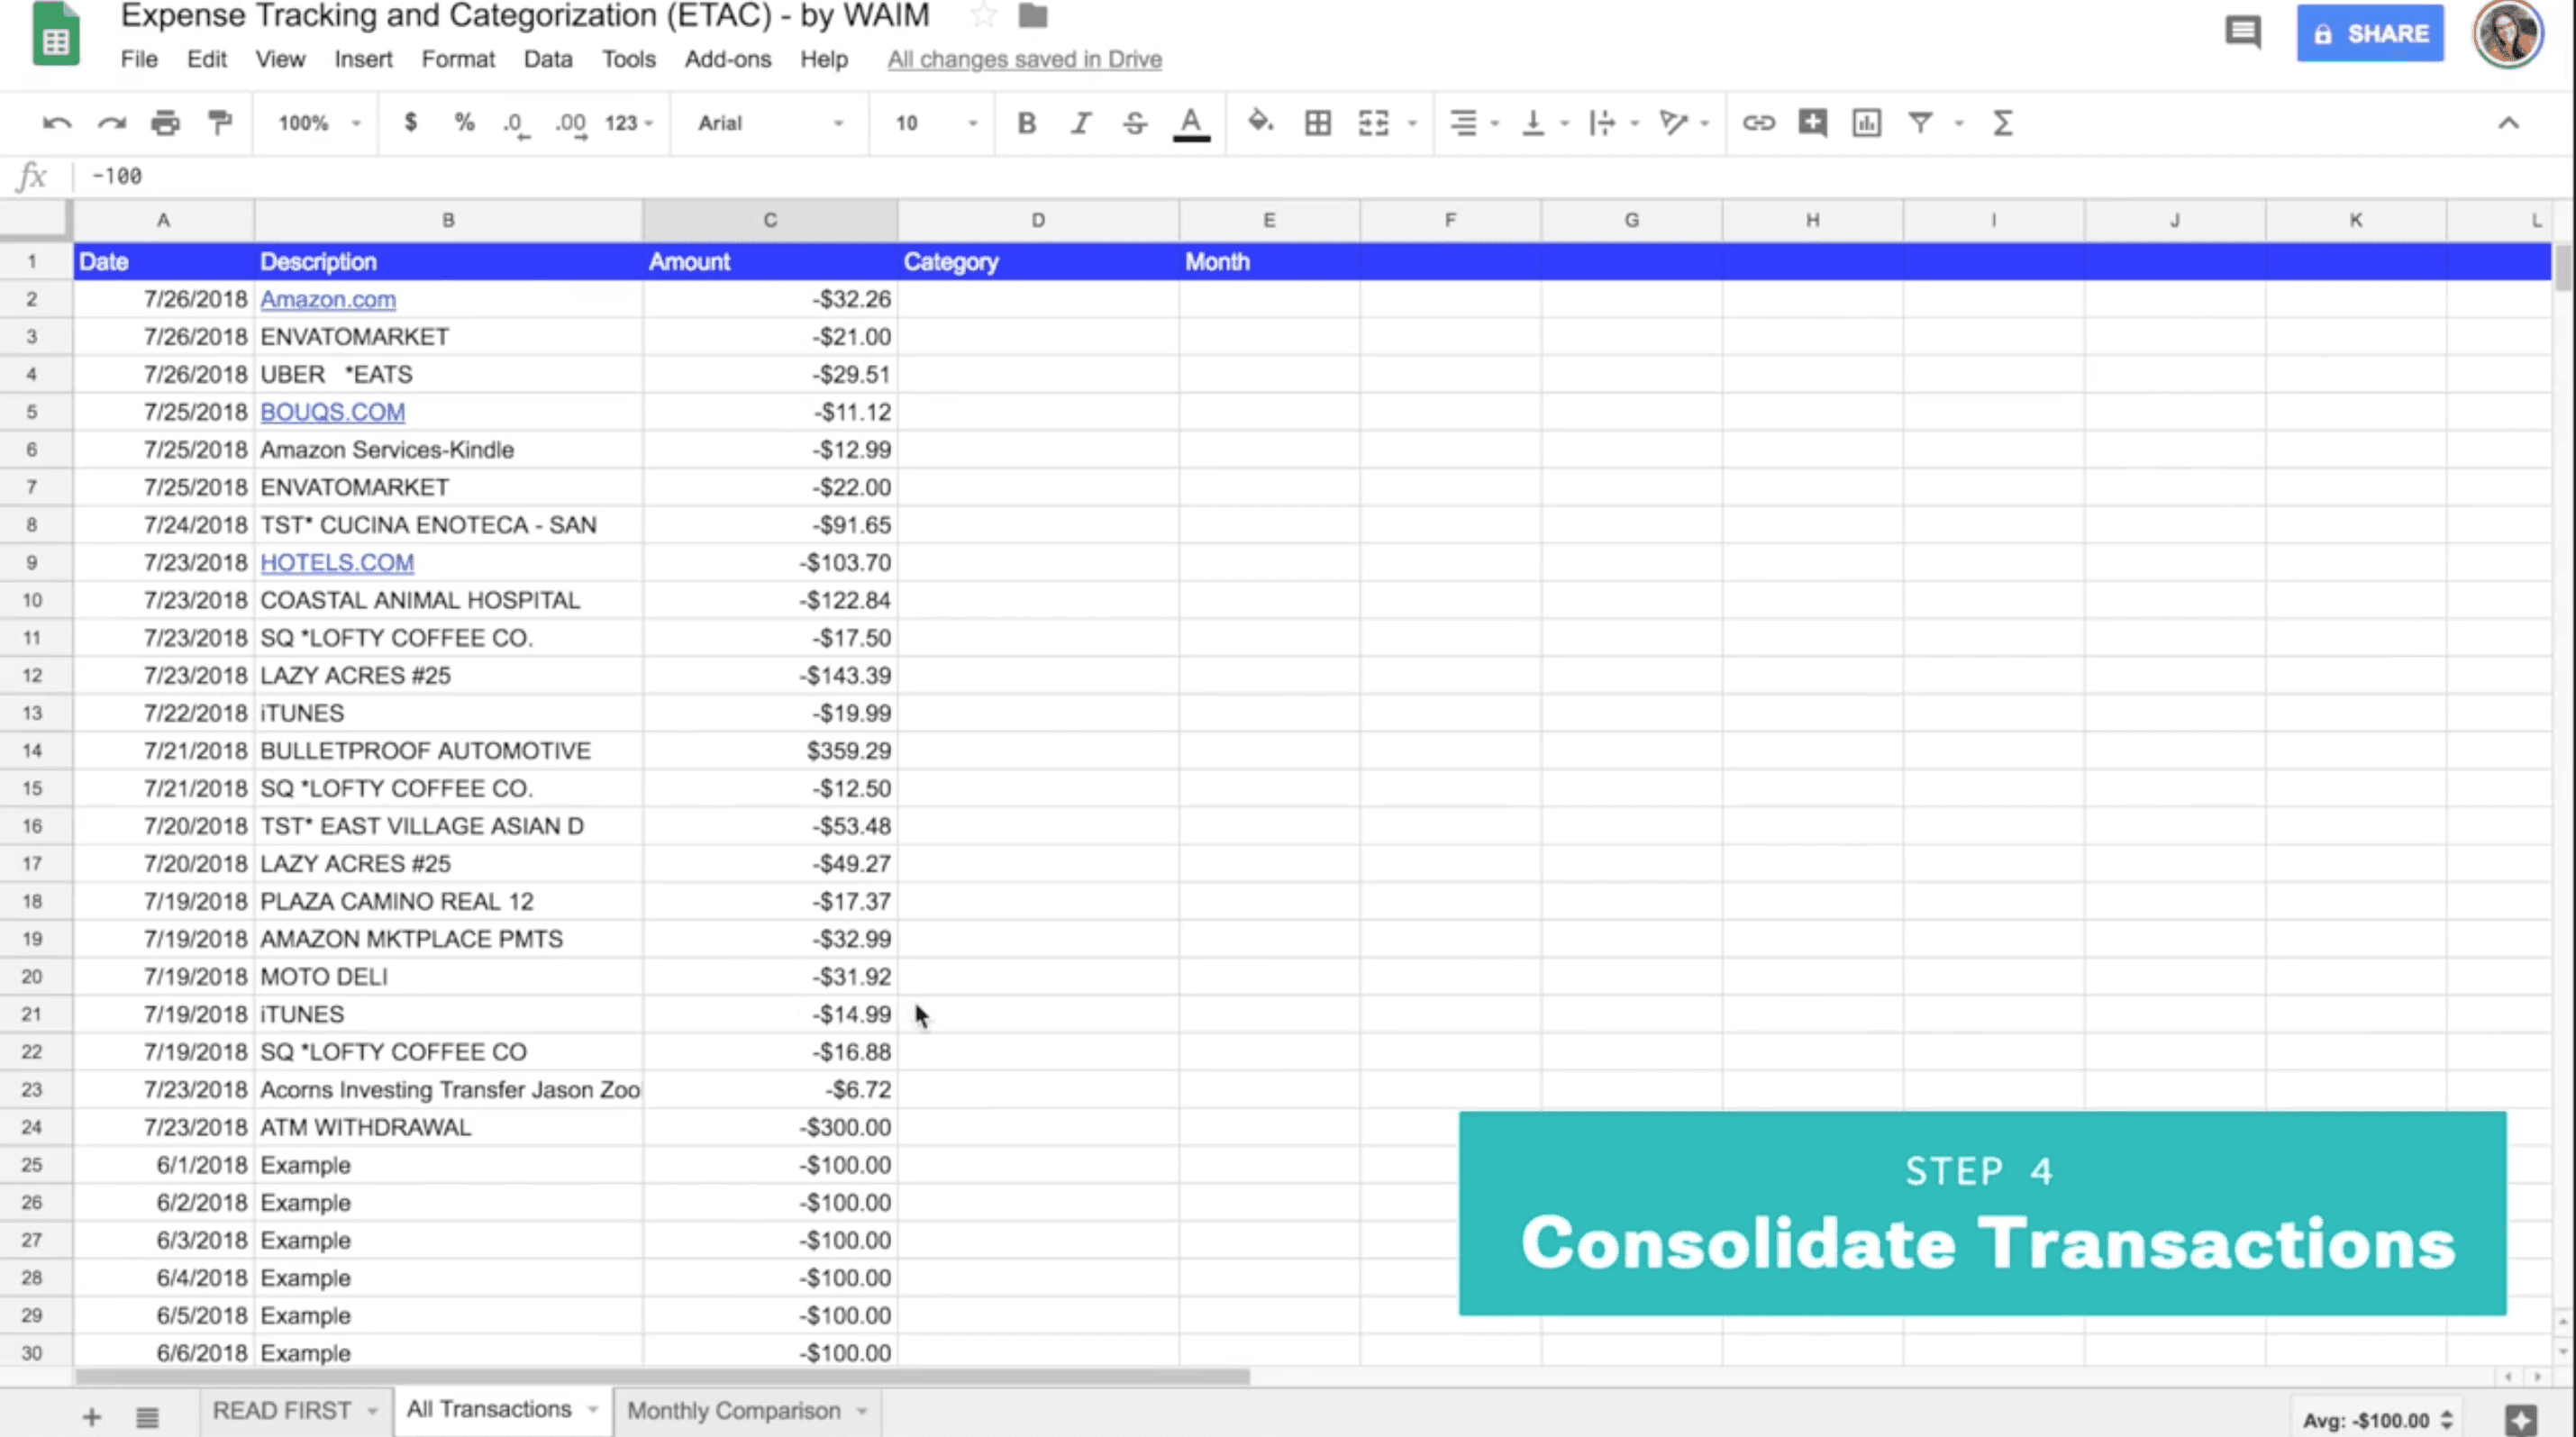Toggle strikethrough formatting
This screenshot has width=2576, height=1437.
click(1134, 123)
